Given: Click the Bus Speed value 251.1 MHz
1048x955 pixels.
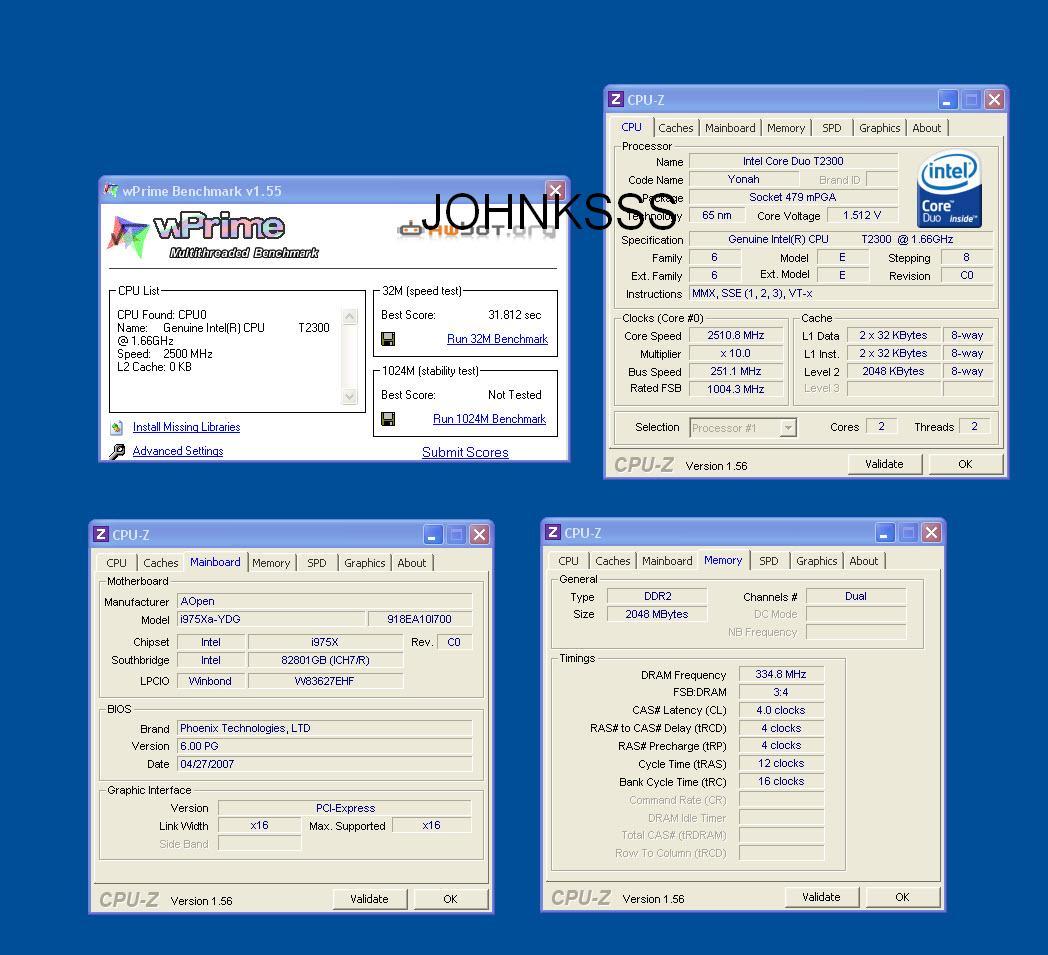Looking at the screenshot, I should (736, 371).
